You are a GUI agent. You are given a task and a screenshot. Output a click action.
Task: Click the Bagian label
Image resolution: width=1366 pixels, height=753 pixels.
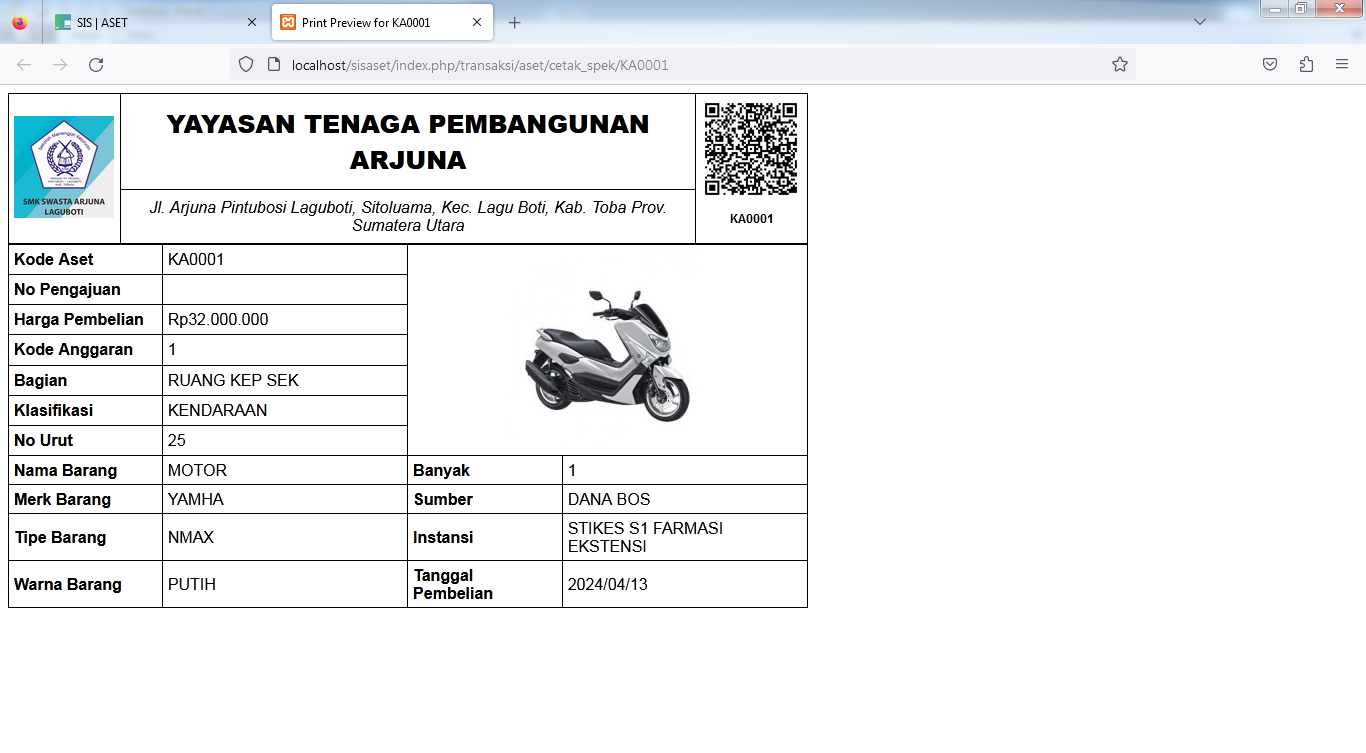click(x=41, y=381)
